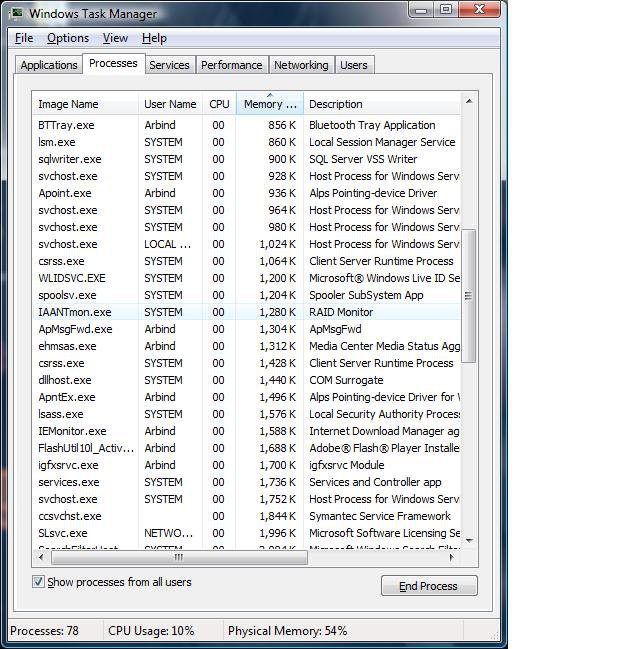
Task: Select the ApntEx.exe process
Action: pyautogui.click(x=246, y=397)
